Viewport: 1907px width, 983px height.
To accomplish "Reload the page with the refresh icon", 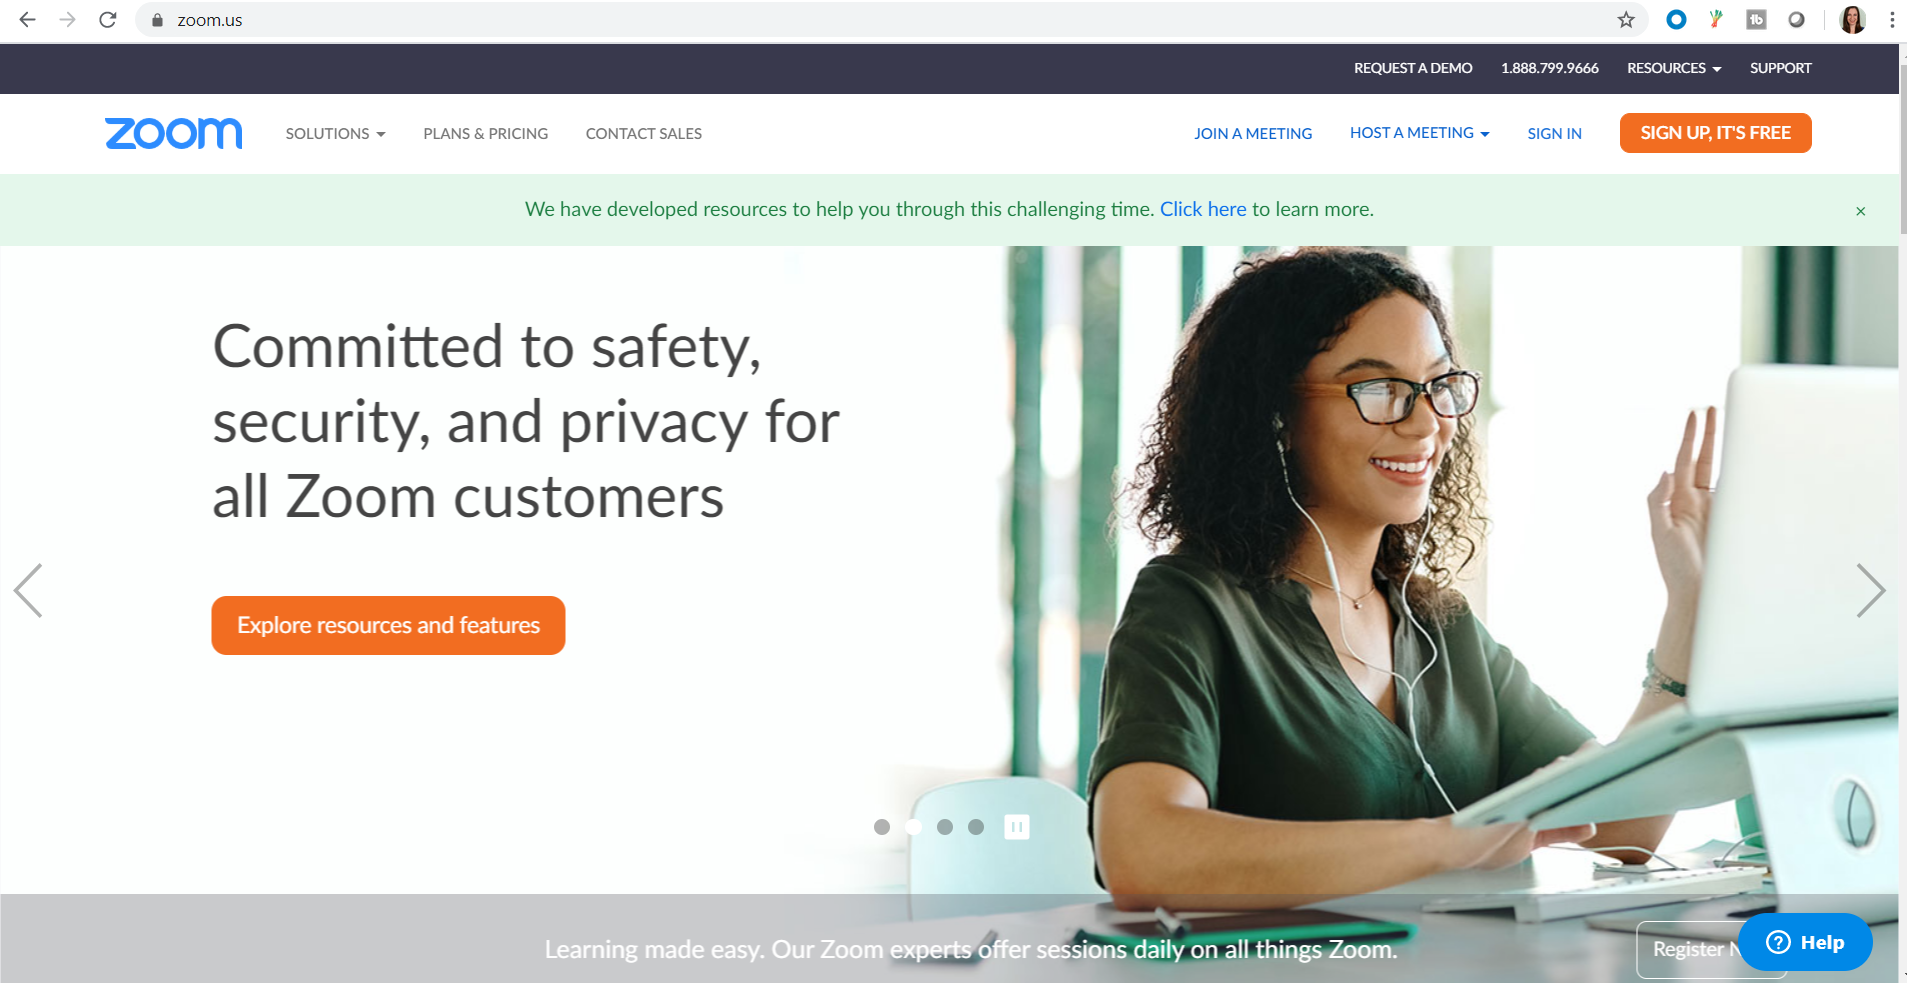I will 108,19.
